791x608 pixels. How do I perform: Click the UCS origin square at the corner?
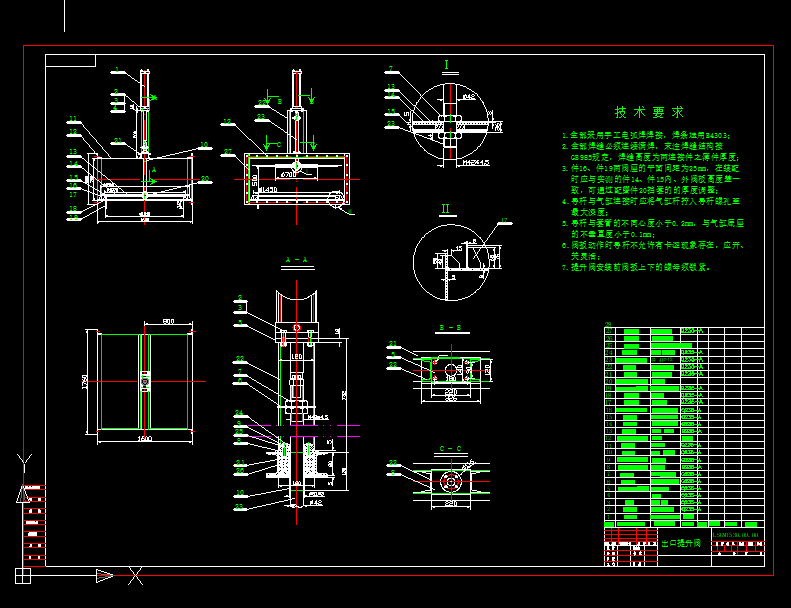pos(23,576)
